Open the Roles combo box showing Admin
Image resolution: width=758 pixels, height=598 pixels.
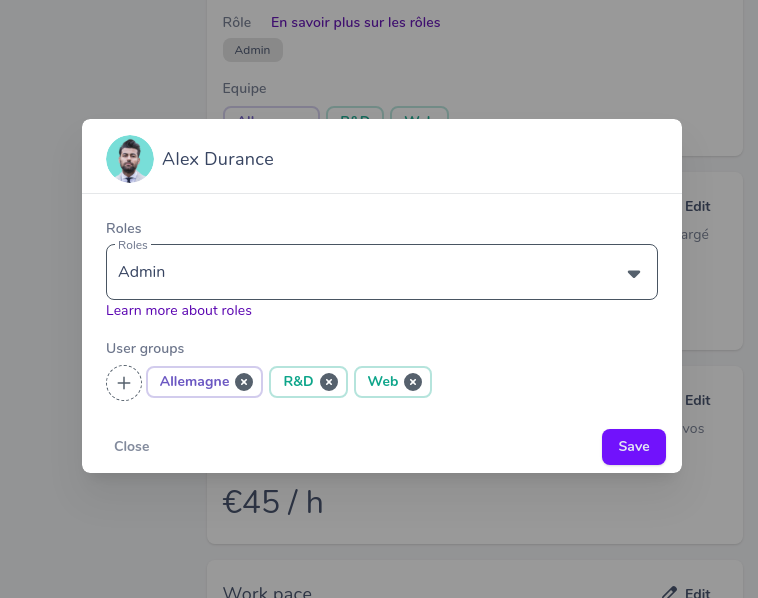pyautogui.click(x=382, y=272)
